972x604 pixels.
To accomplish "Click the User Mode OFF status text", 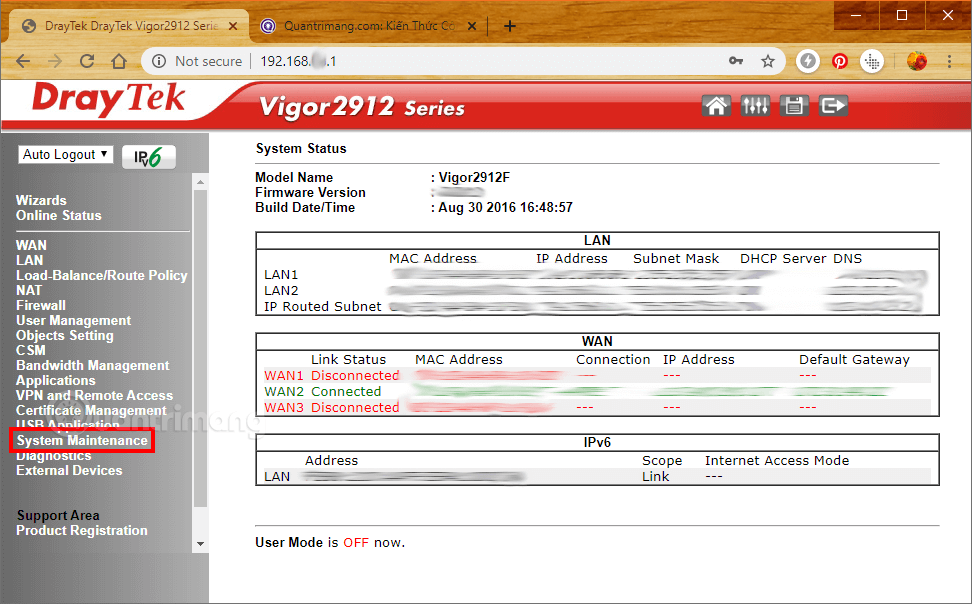I will tap(356, 543).
